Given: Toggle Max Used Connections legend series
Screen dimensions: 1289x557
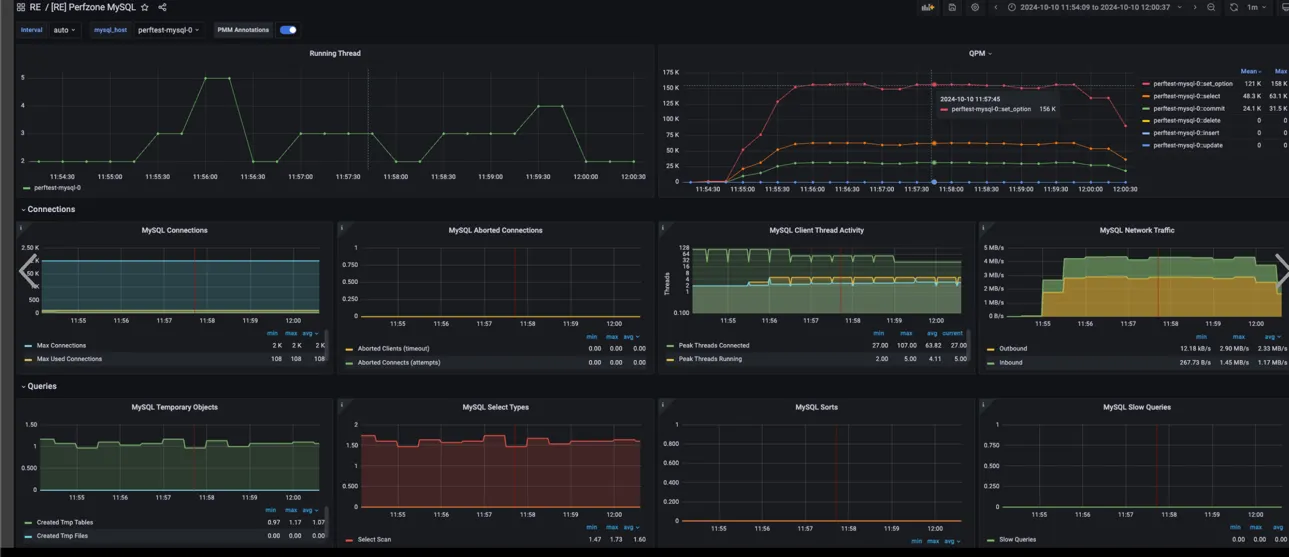Looking at the screenshot, I should (x=69, y=359).
